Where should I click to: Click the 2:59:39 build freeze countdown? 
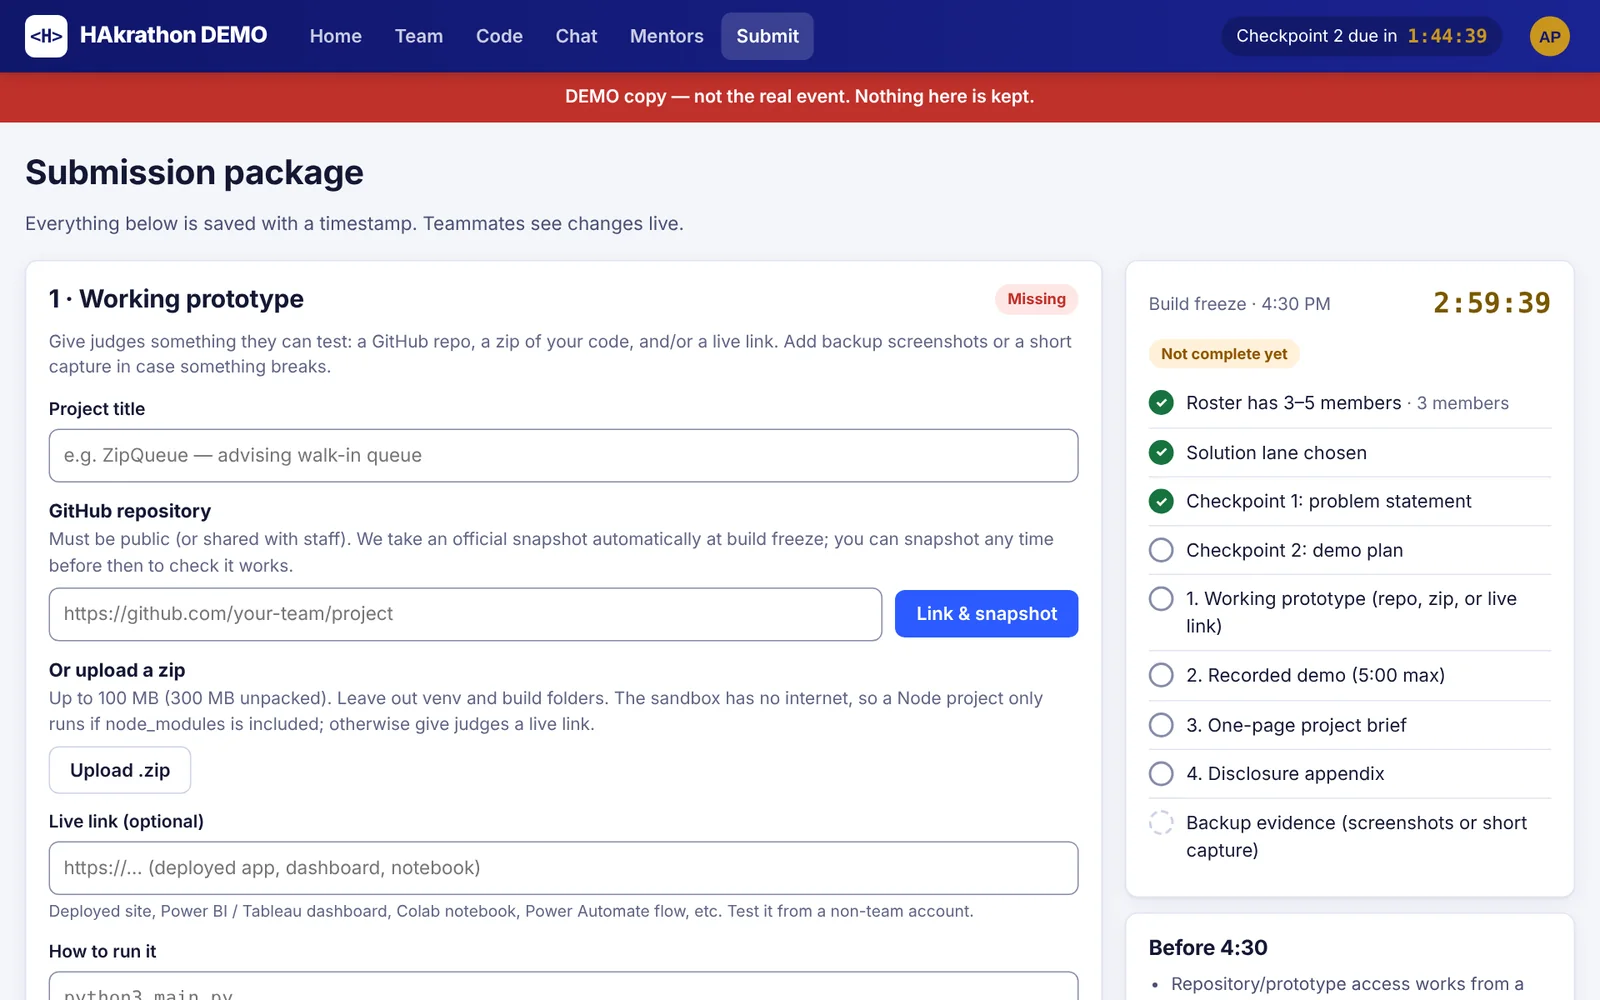1491,303
